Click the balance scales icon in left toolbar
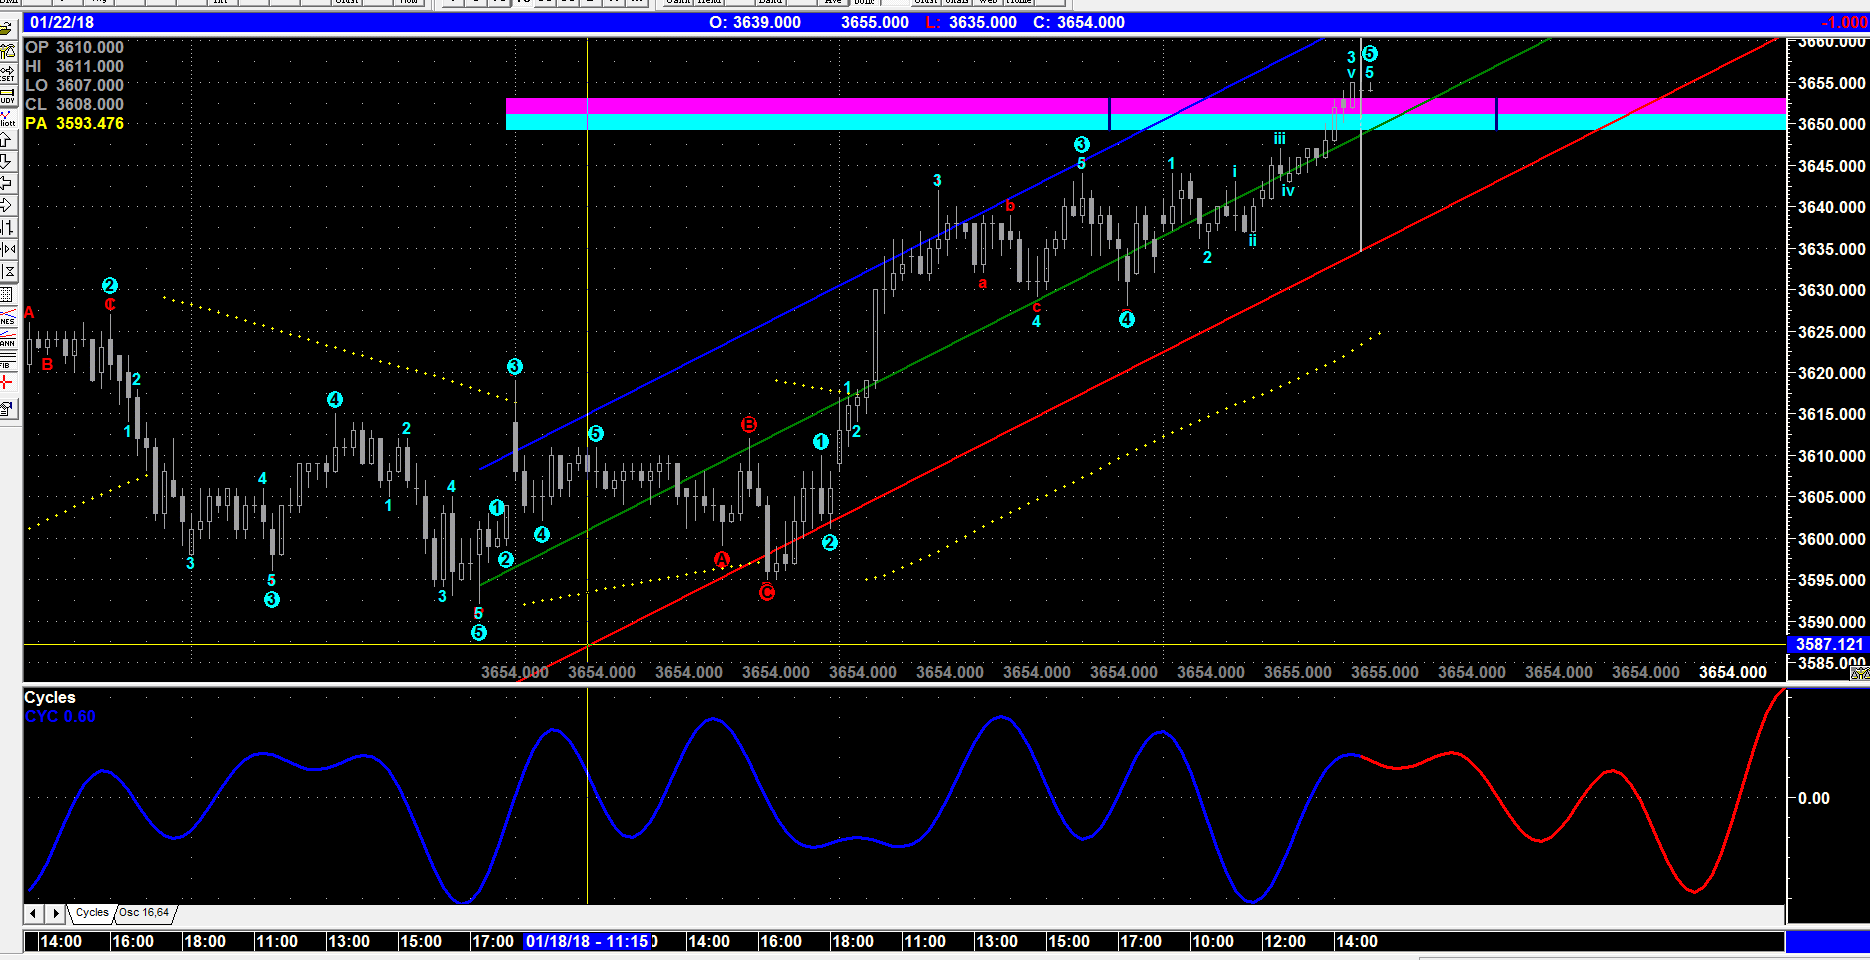The width and height of the screenshot is (1870, 960). pyautogui.click(x=8, y=49)
